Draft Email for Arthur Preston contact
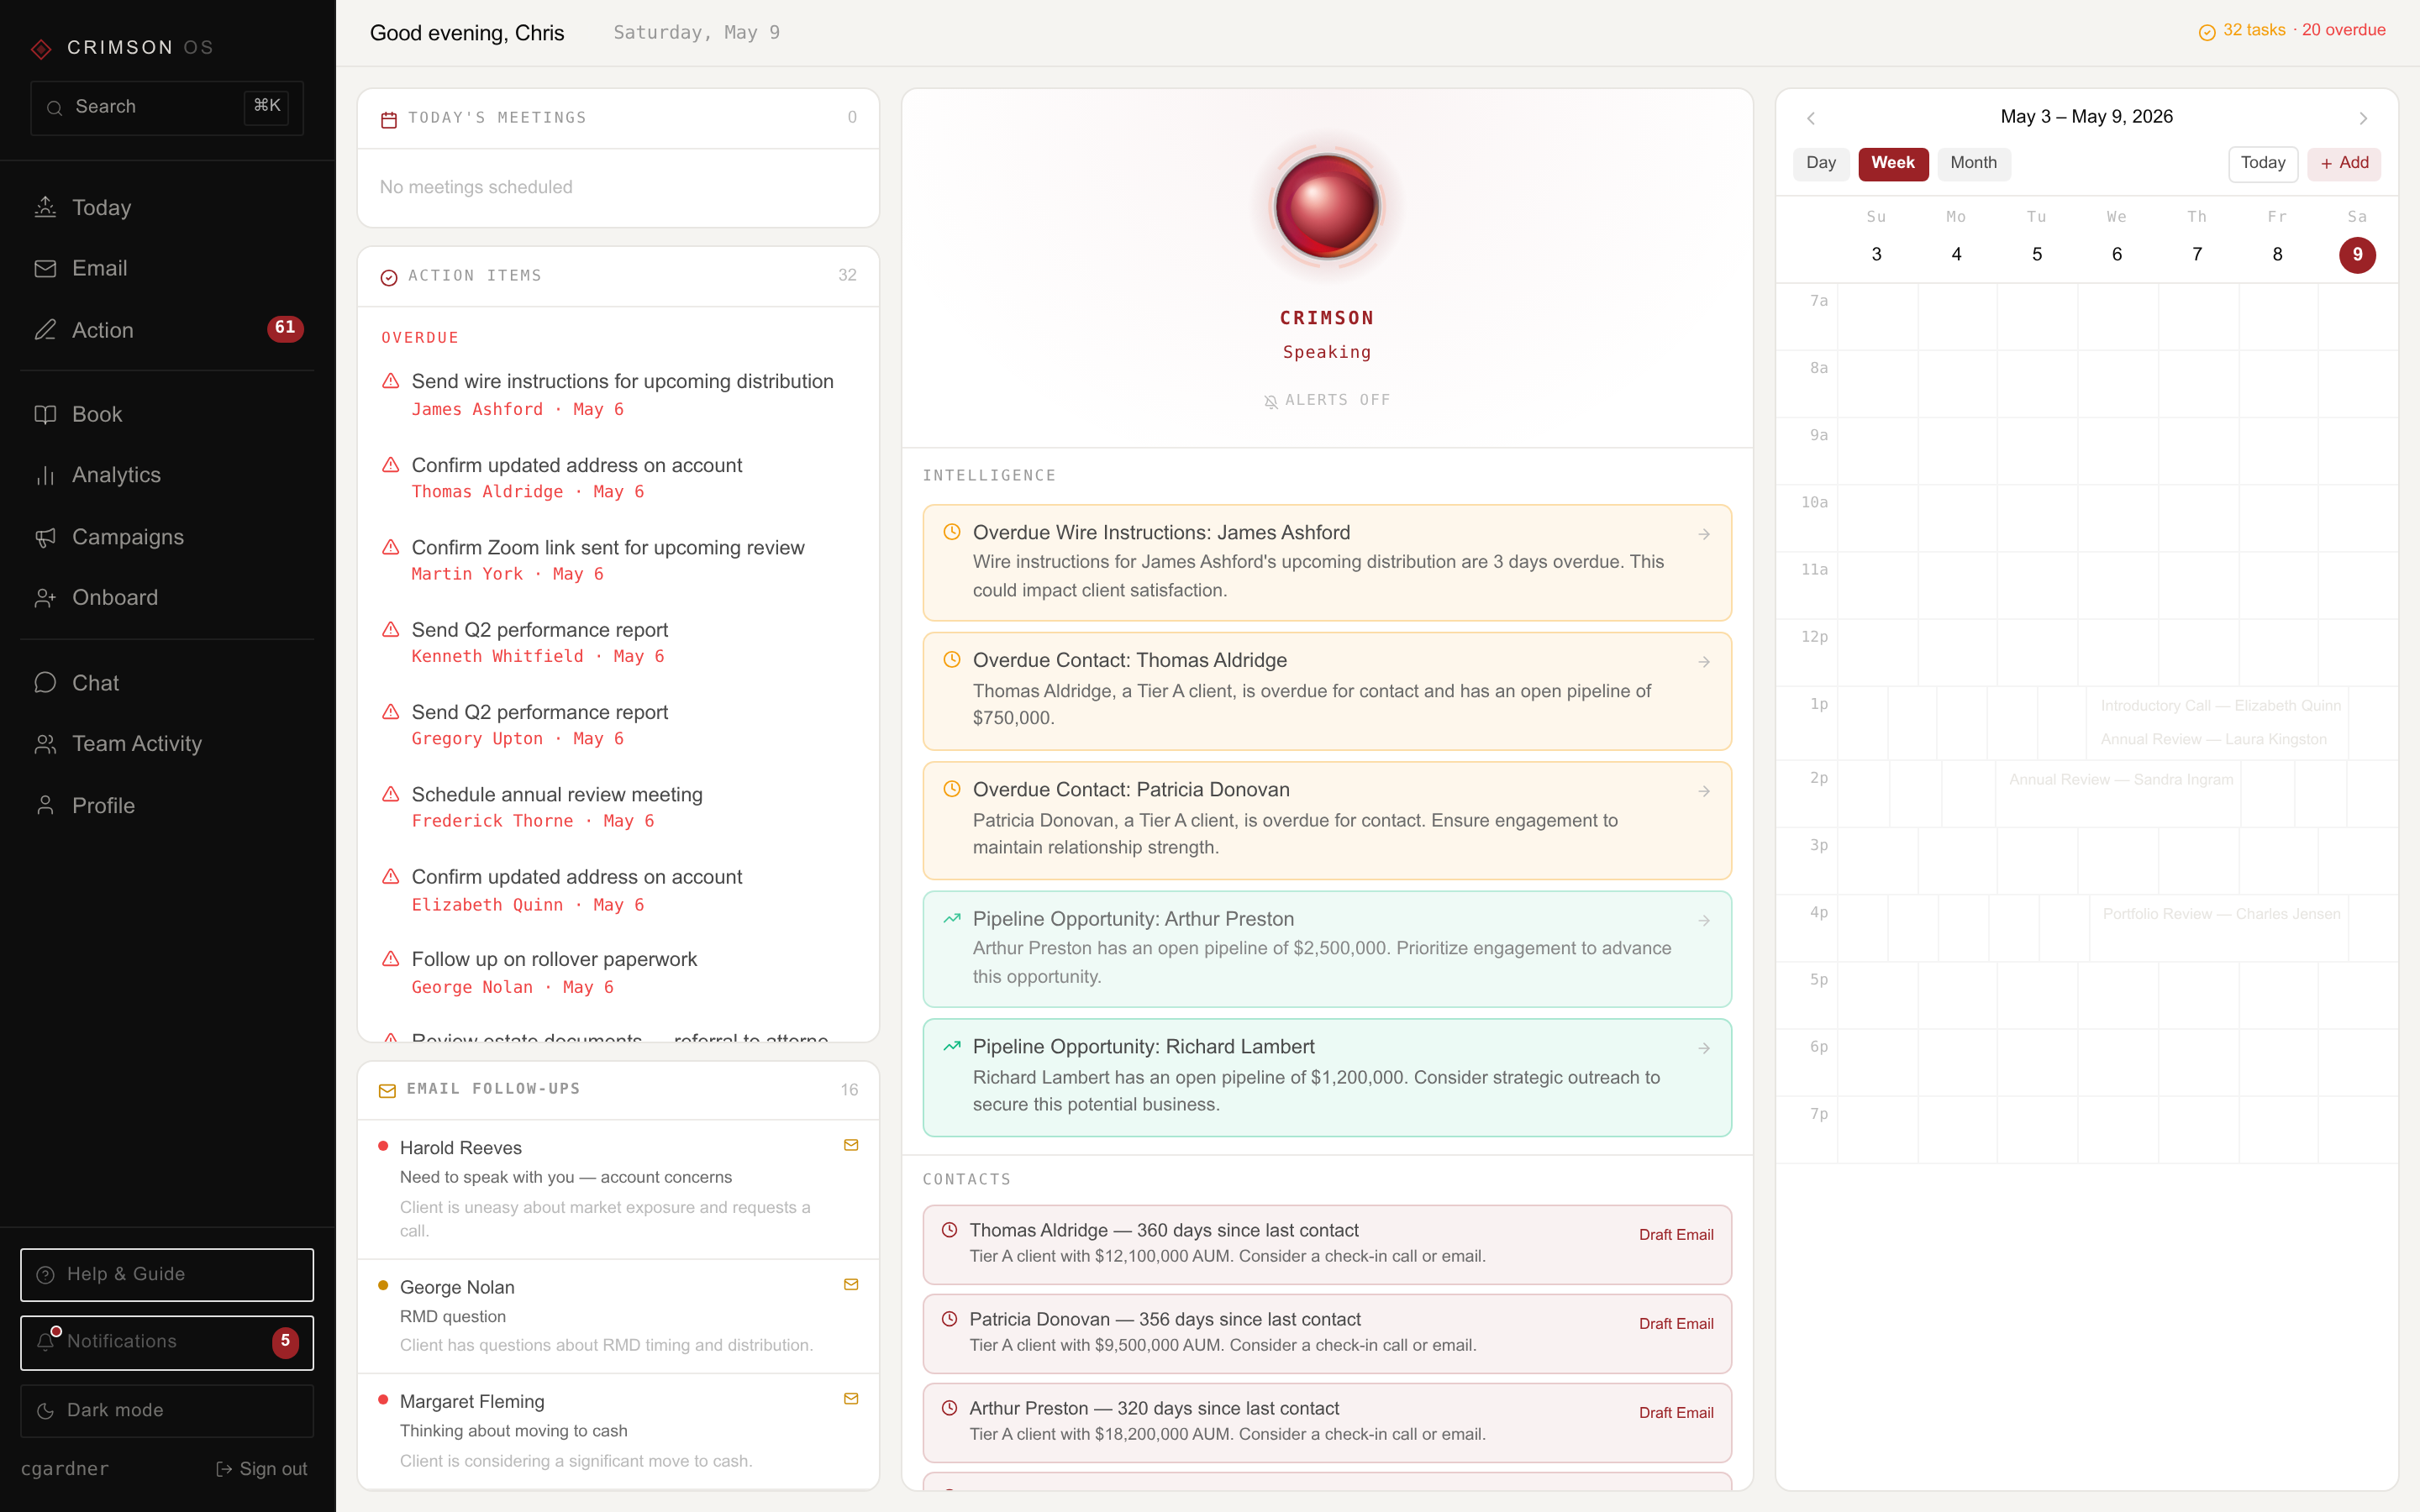The image size is (2420, 1512). click(x=1676, y=1413)
